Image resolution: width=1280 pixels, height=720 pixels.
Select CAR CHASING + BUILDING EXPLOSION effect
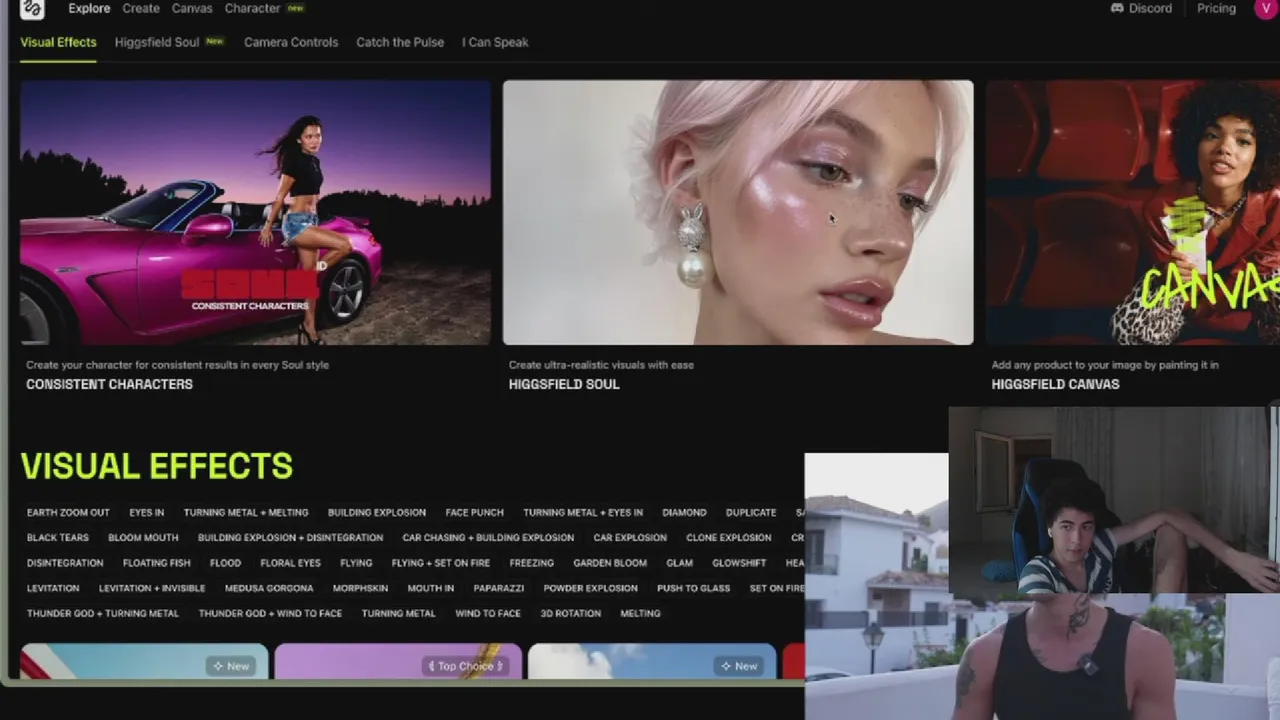pyautogui.click(x=488, y=537)
